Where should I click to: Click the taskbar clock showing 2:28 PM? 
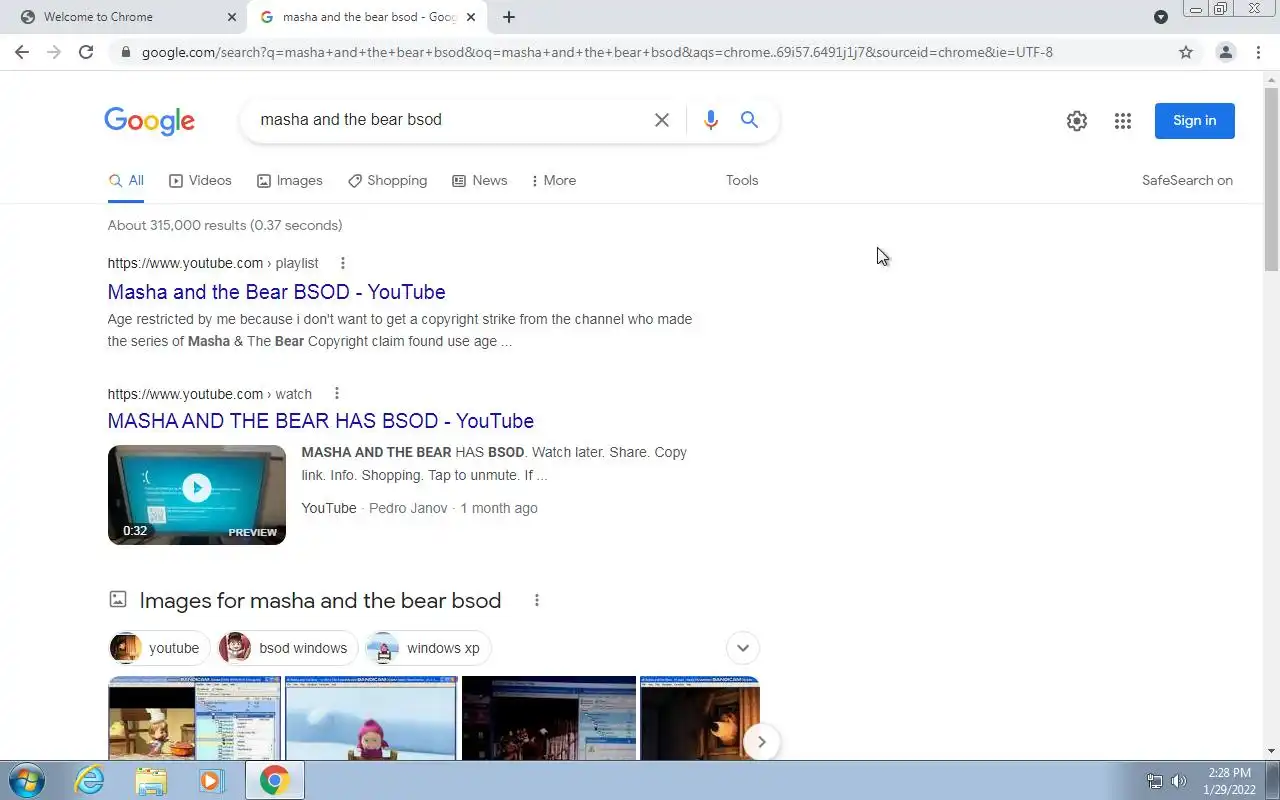coord(1230,781)
